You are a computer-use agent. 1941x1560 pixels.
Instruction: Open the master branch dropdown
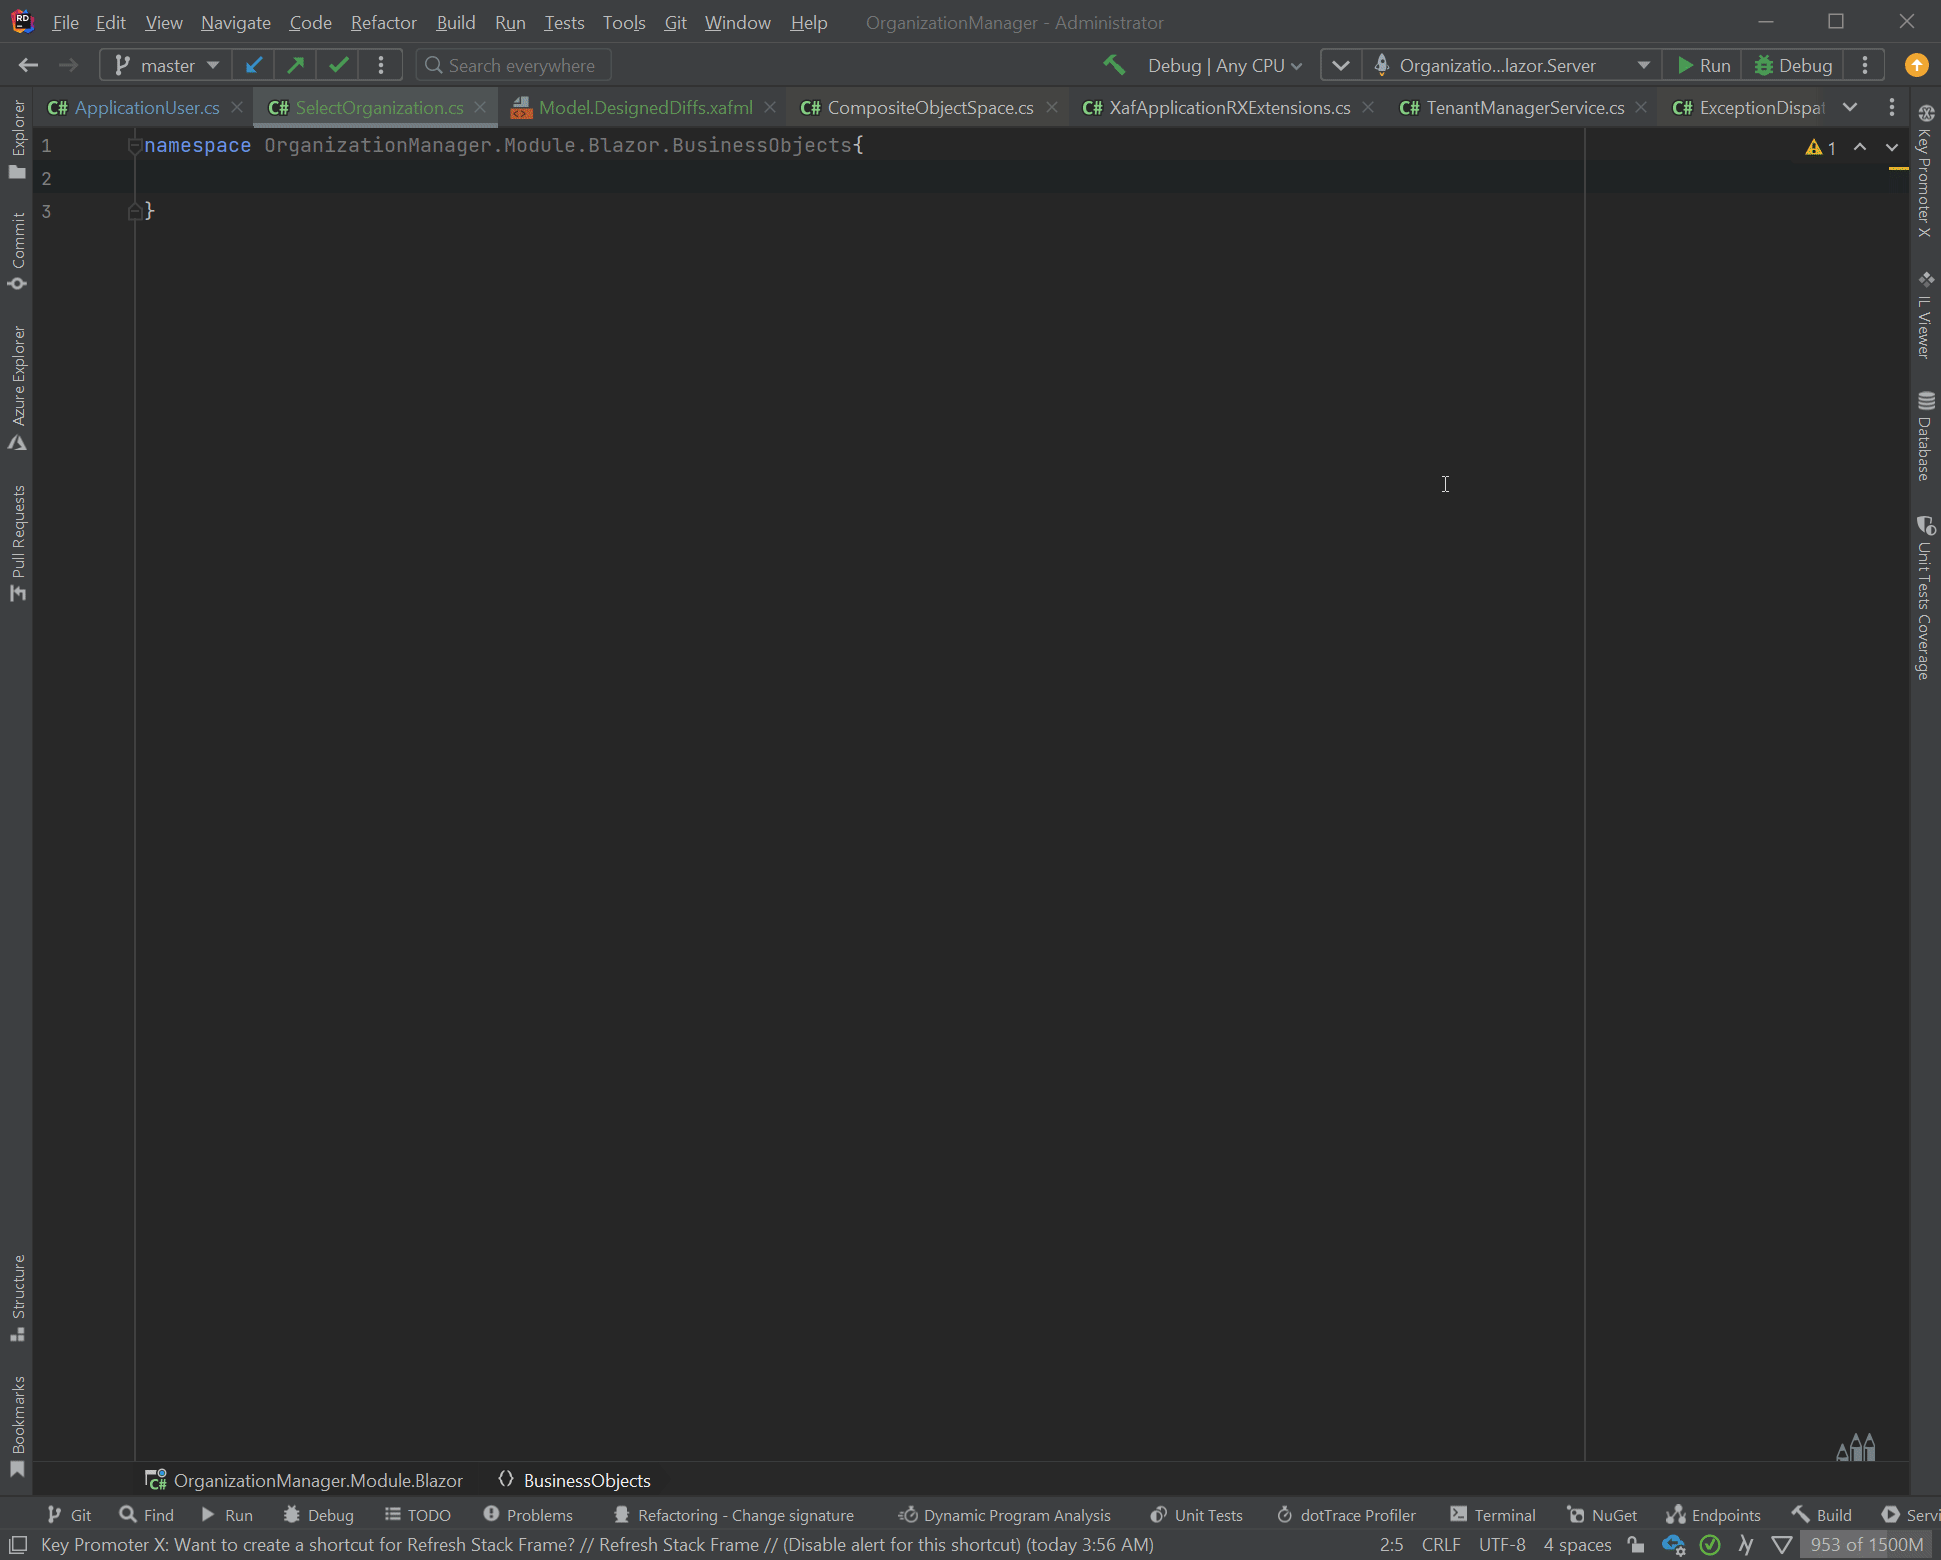tap(166, 65)
